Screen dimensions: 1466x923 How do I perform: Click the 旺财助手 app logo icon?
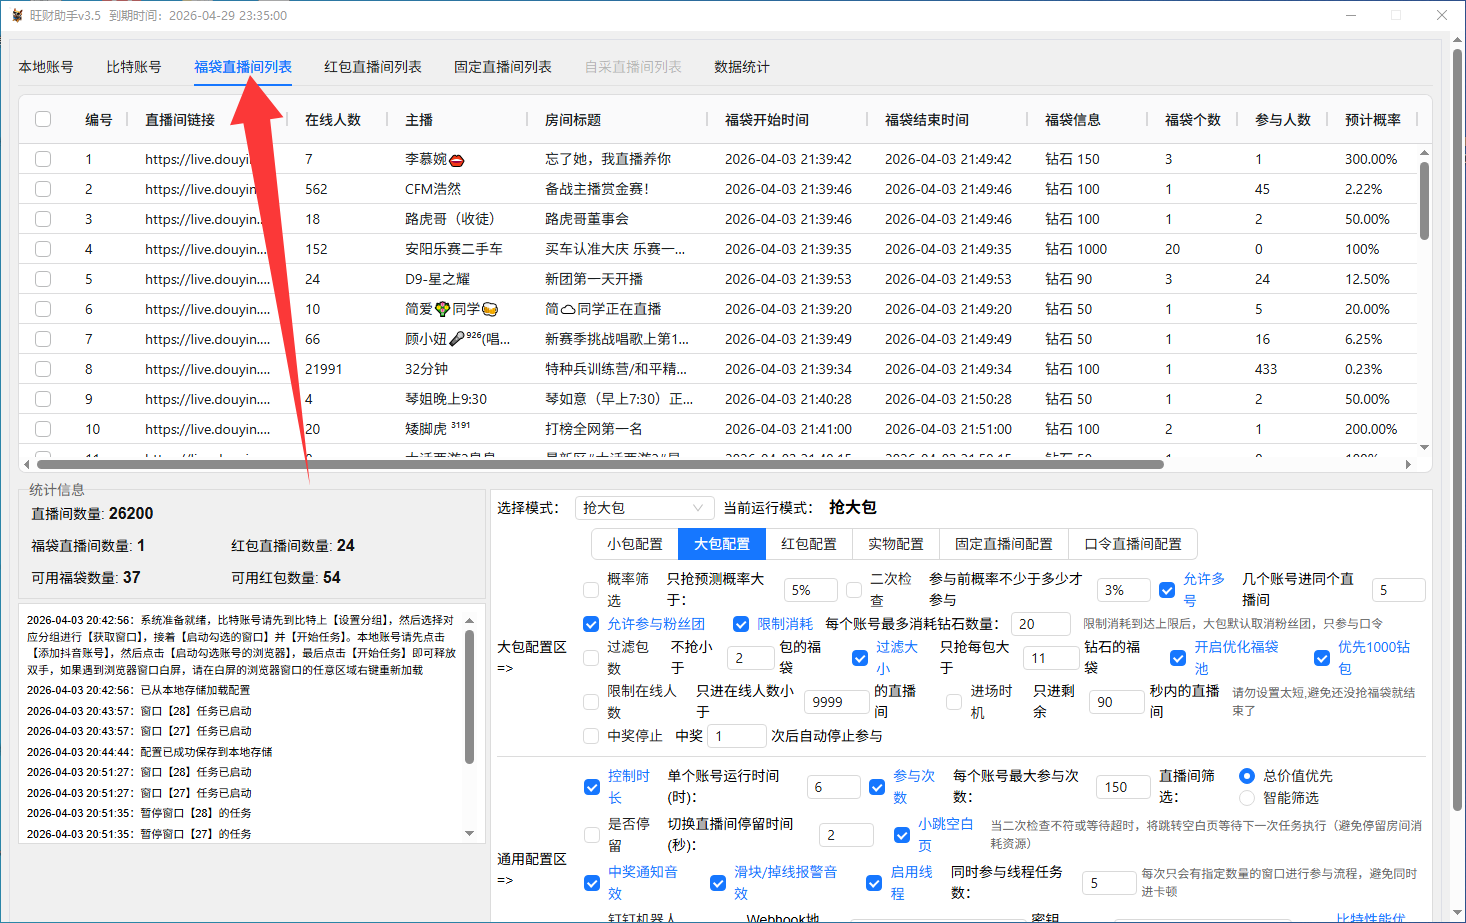click(15, 15)
